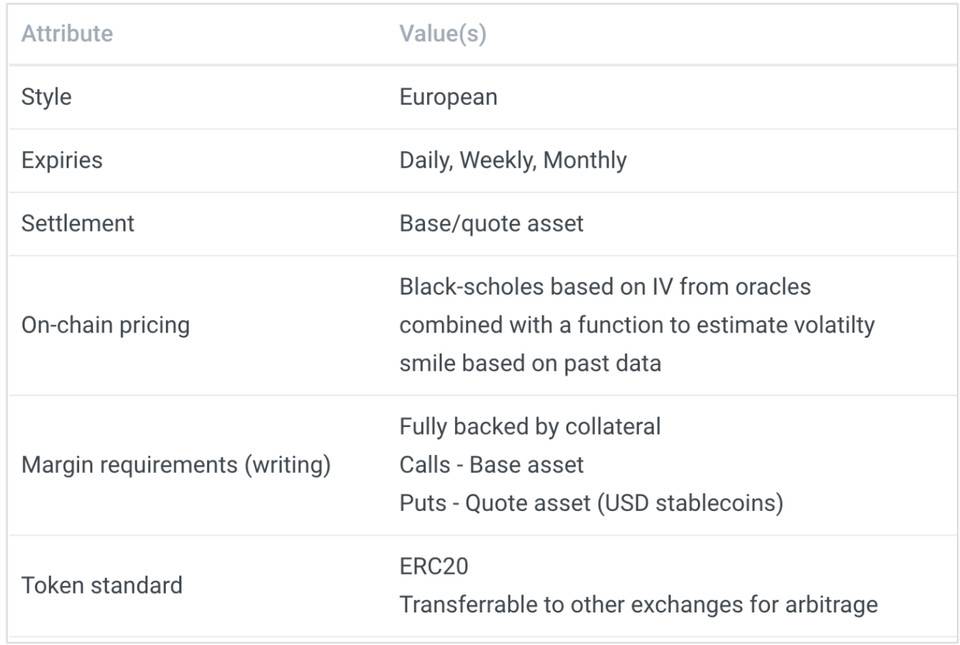The image size is (960, 645).
Task: Click the Black-scholes based on IV line
Action: click(x=605, y=286)
